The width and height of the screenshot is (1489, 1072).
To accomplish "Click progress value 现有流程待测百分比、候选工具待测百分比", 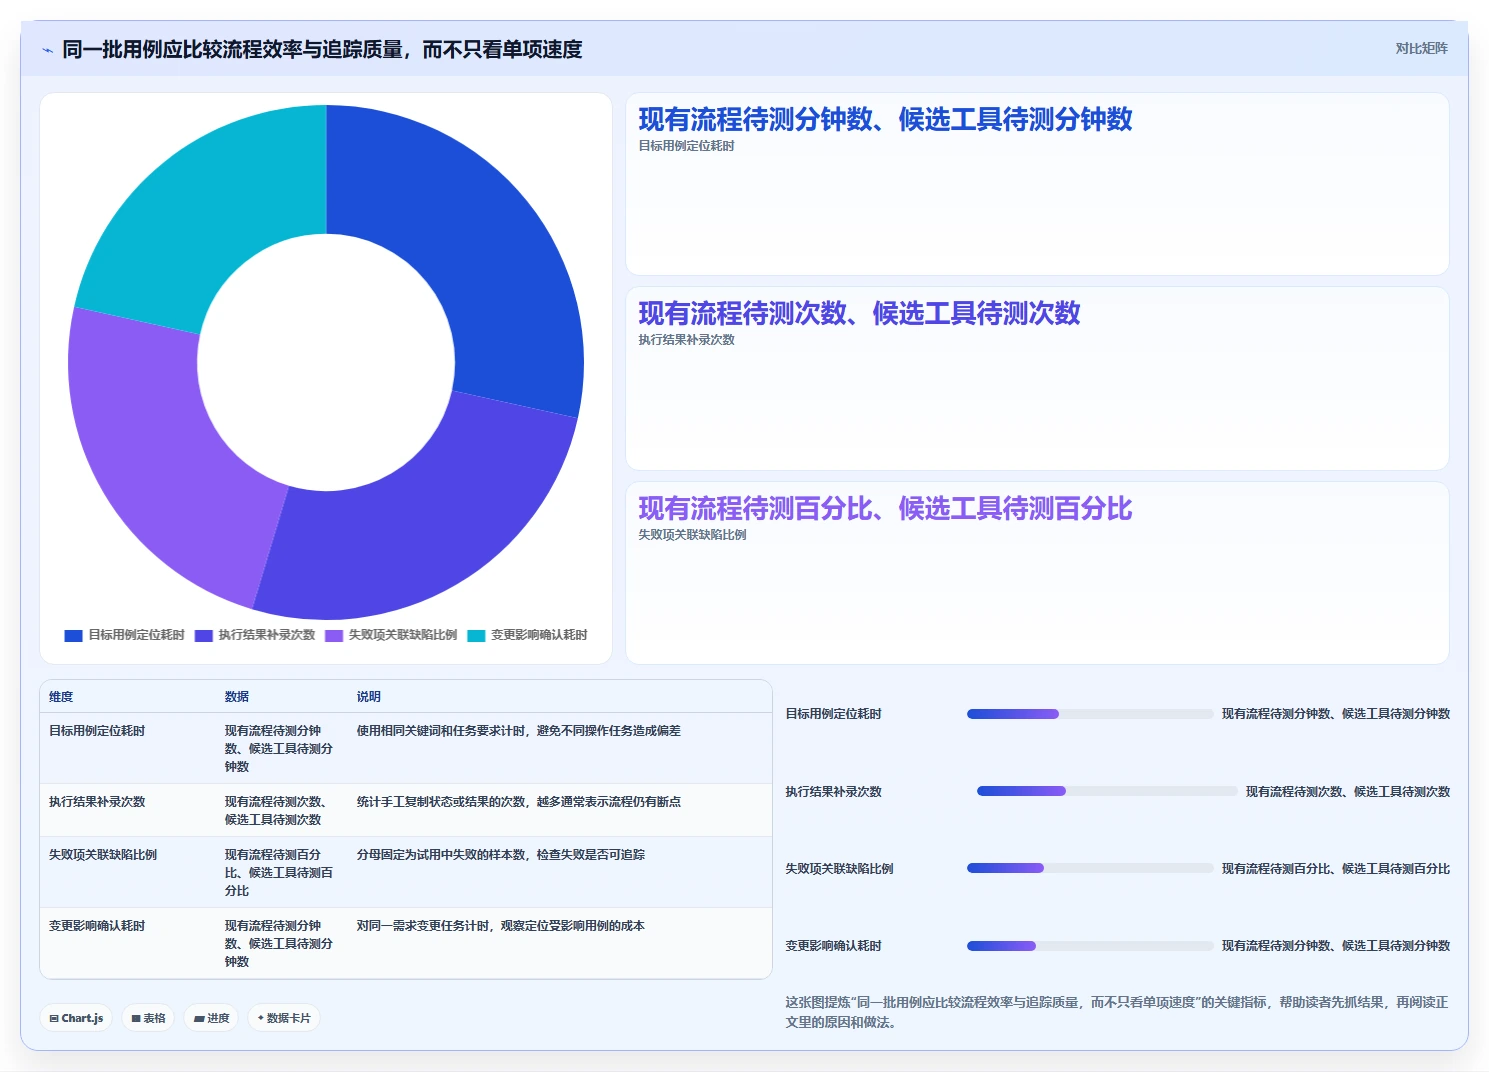I will pyautogui.click(x=1336, y=869).
